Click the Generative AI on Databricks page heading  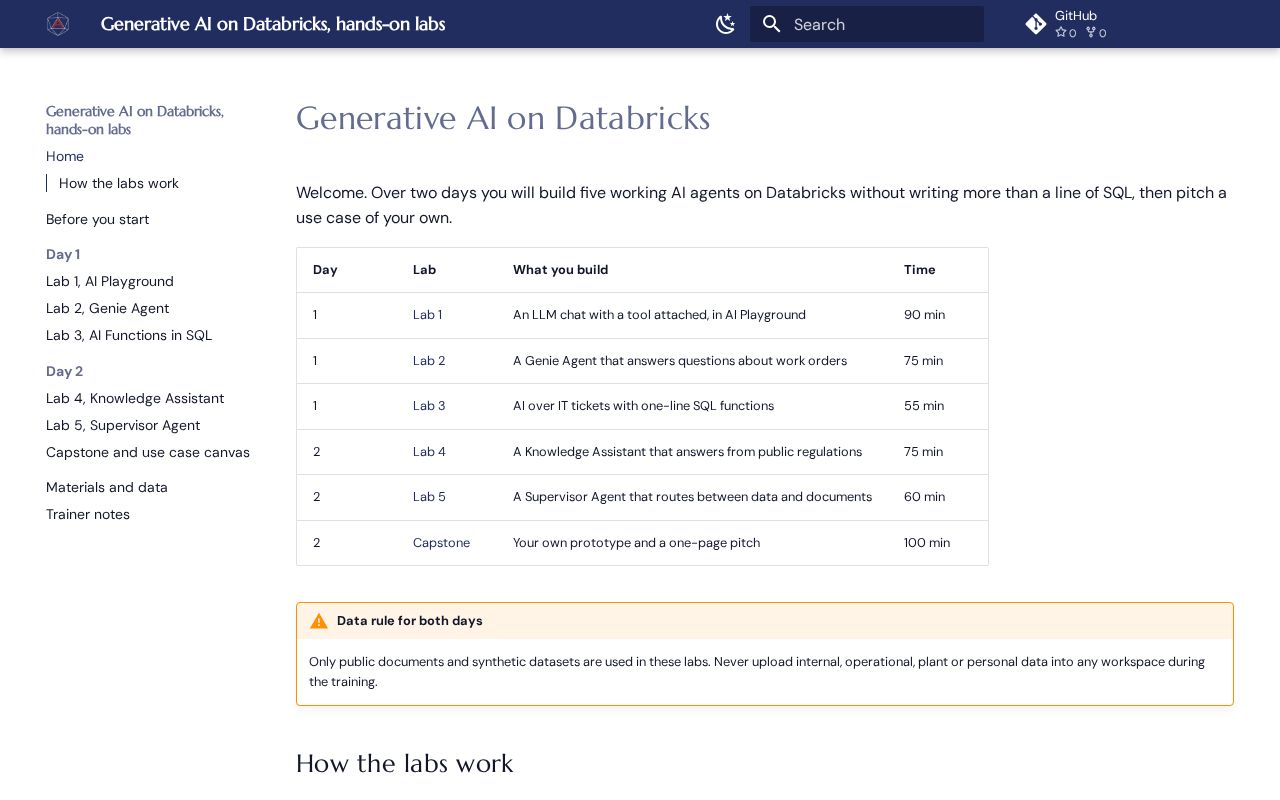click(x=503, y=118)
